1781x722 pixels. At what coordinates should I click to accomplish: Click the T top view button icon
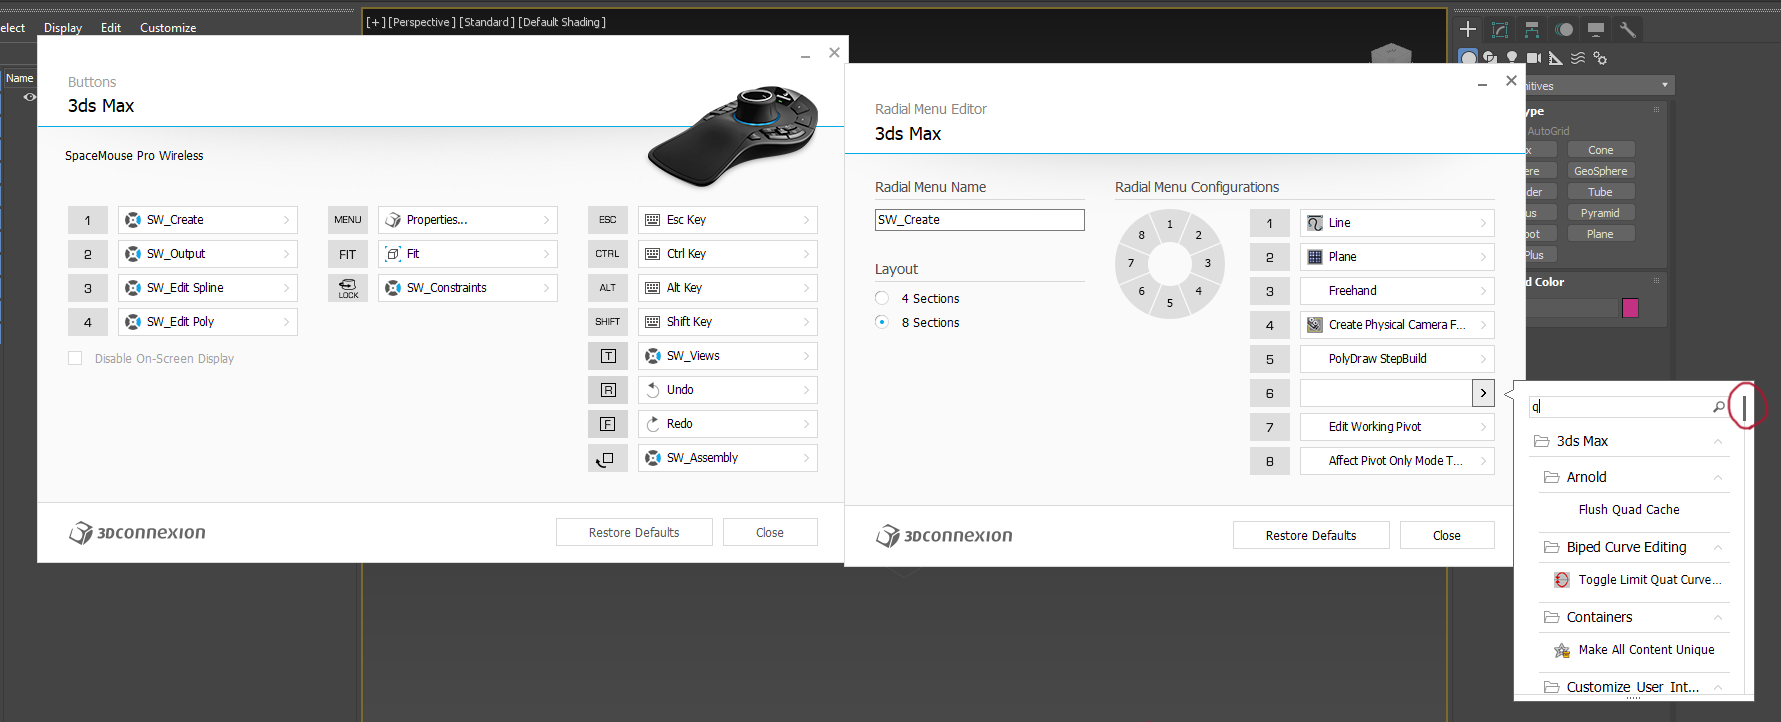click(x=607, y=356)
